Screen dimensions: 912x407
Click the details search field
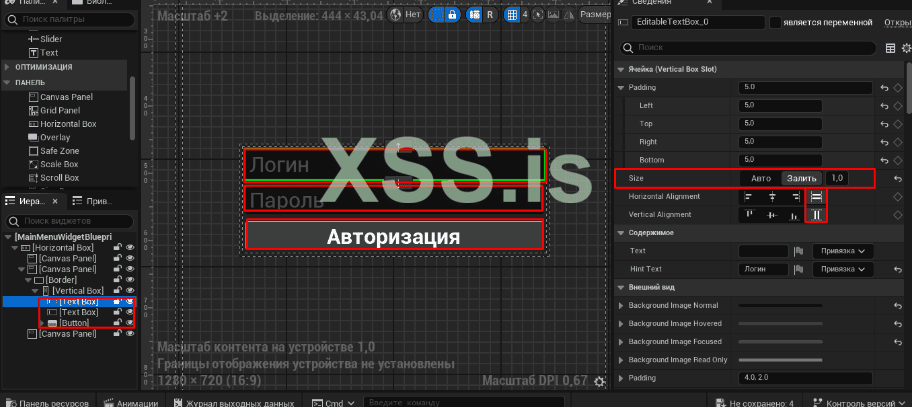click(x=747, y=48)
